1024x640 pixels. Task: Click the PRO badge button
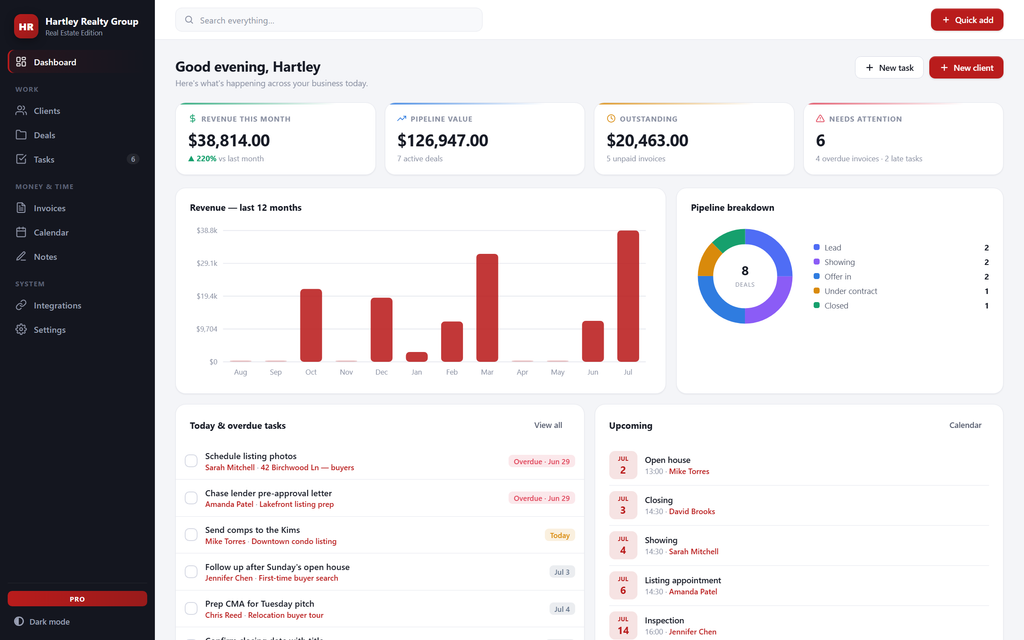coord(77,598)
